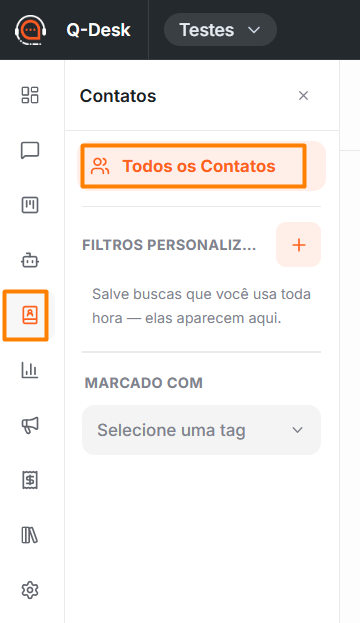This screenshot has height=623, width=360.
Task: Click the FILTROS PERSONALIZ... section heading
Action: pyautogui.click(x=169, y=245)
